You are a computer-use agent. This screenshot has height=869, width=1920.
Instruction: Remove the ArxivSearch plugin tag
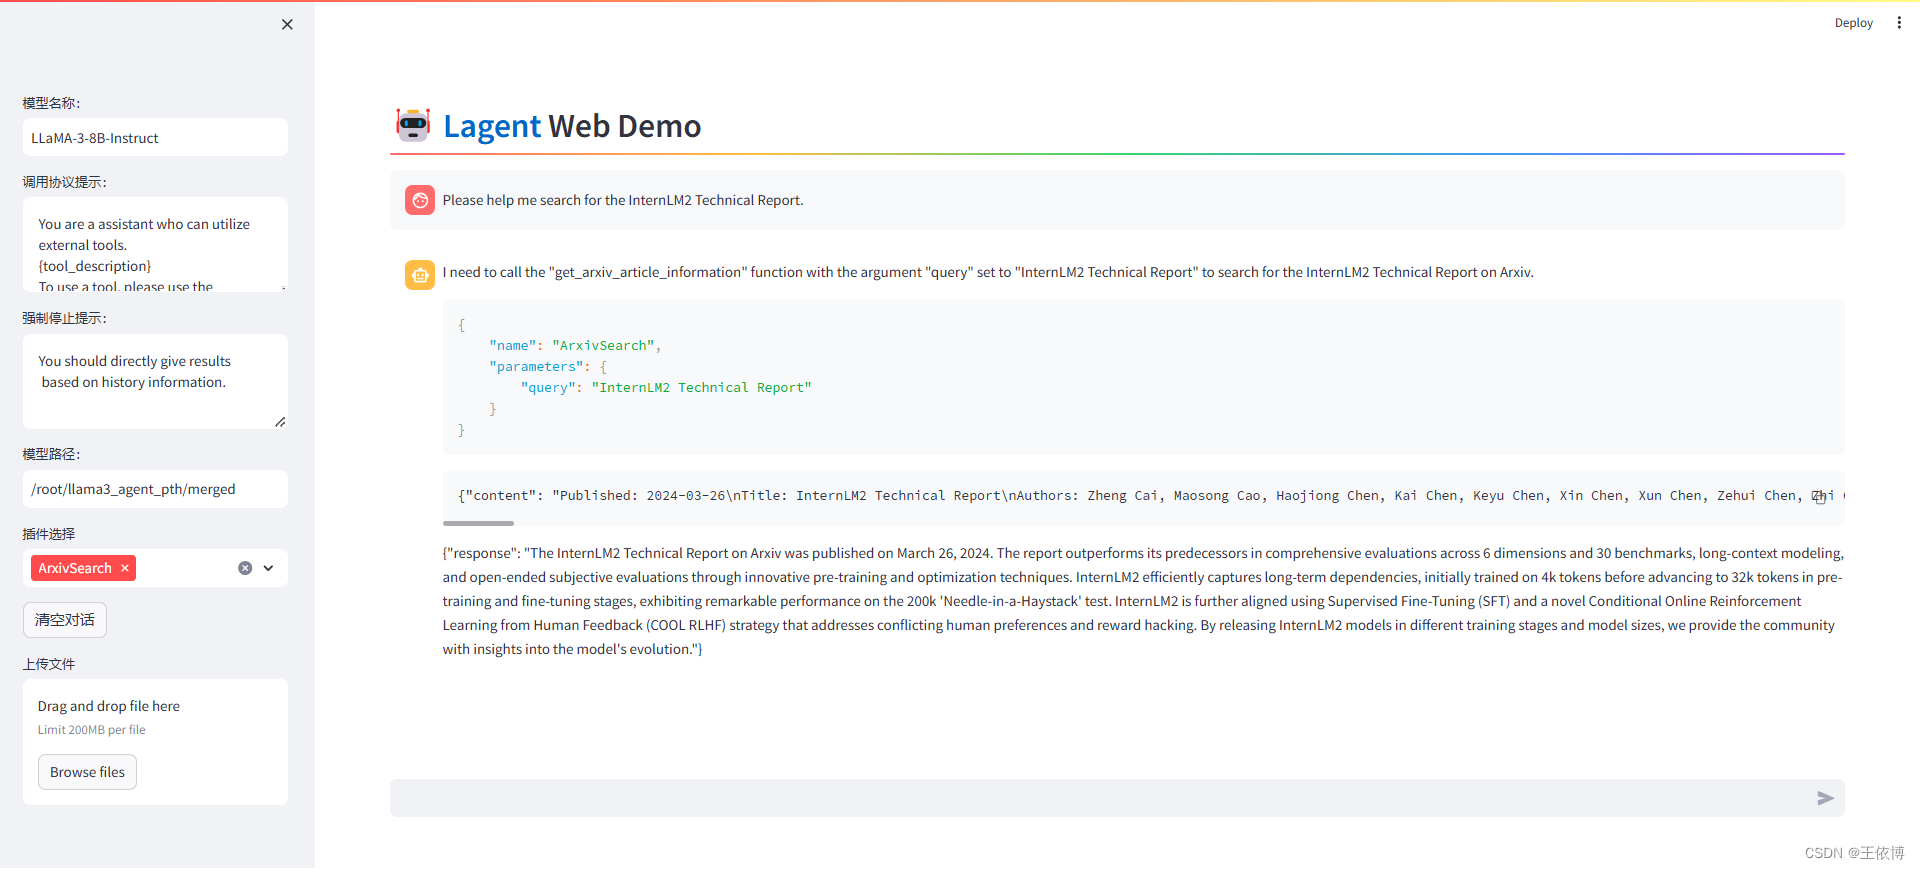tap(125, 568)
